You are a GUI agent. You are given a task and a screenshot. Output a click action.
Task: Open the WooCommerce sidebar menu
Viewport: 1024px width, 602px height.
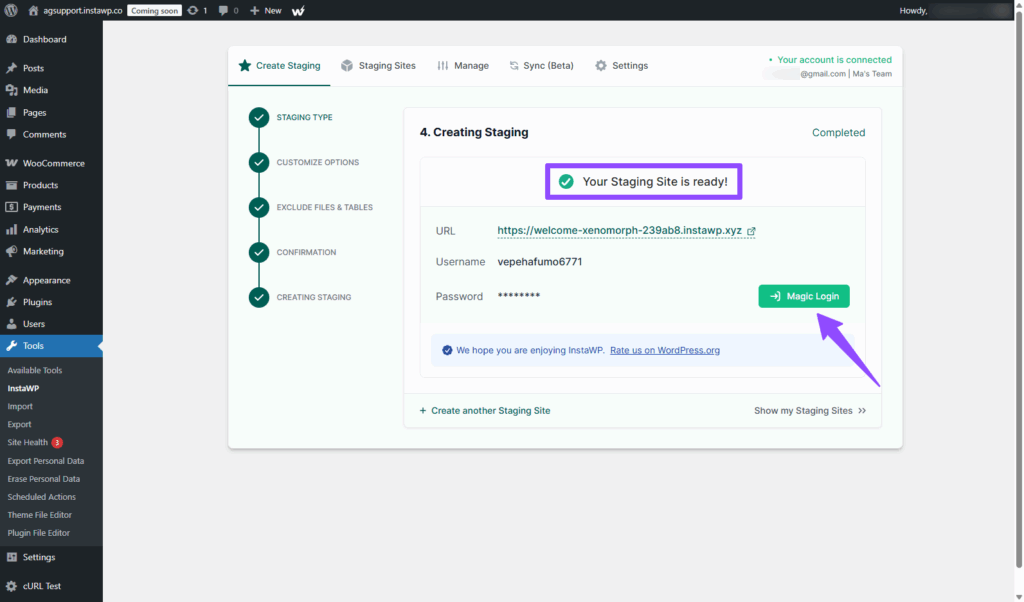(x=53, y=163)
